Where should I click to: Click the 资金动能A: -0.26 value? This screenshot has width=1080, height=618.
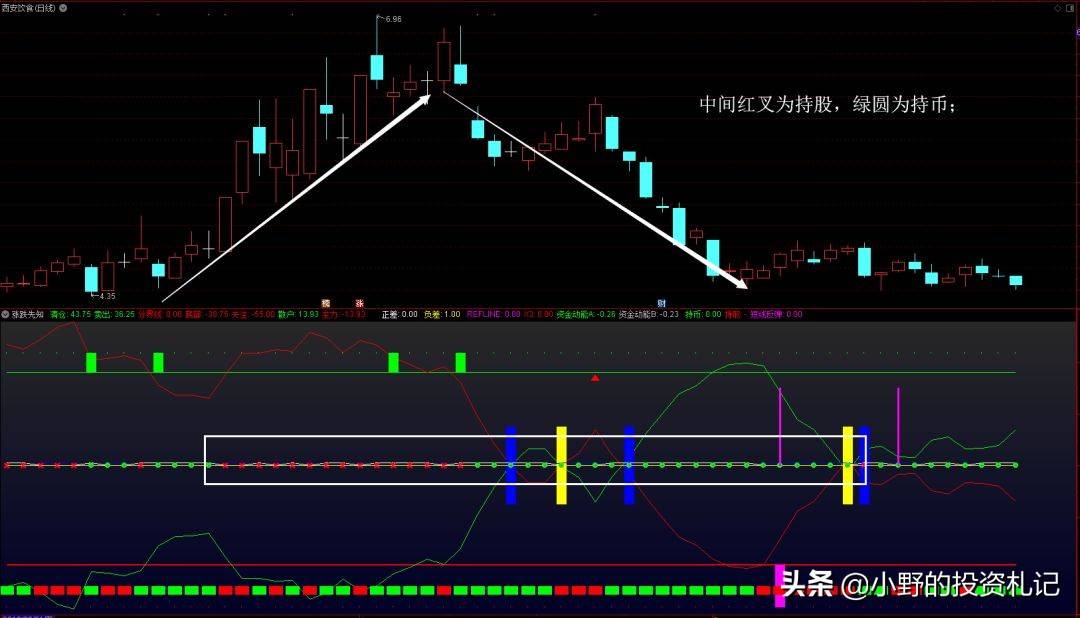pyautogui.click(x=585, y=314)
